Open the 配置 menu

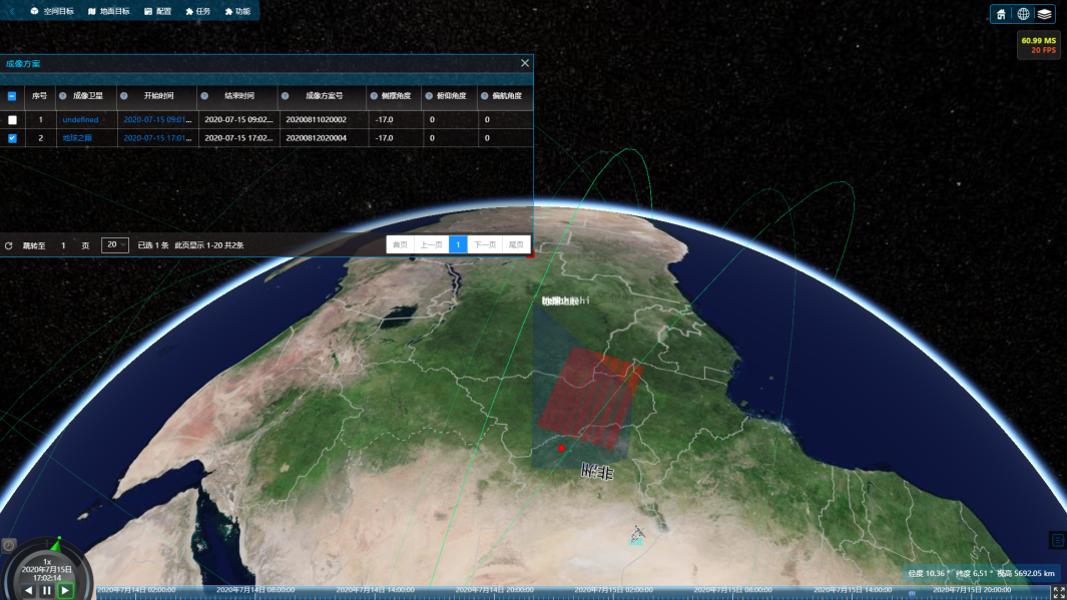[x=157, y=11]
